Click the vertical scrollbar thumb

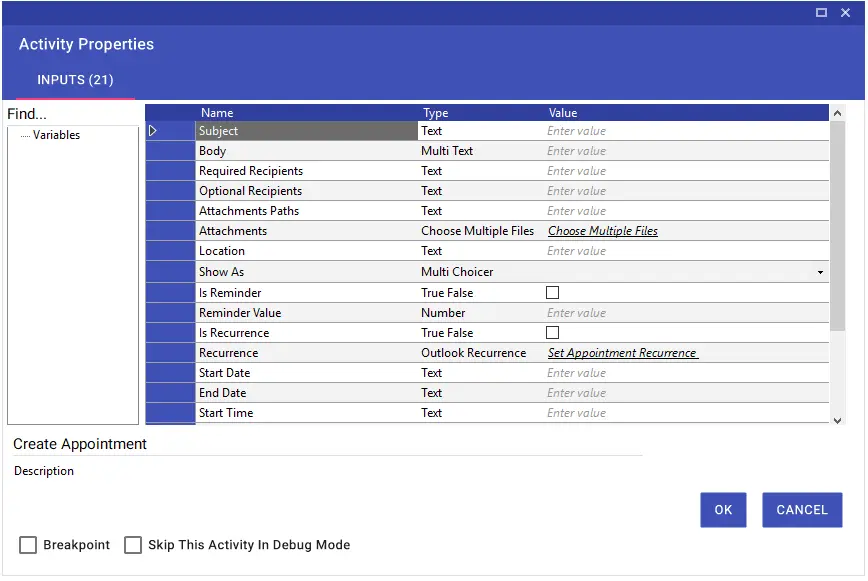[x=837, y=227]
